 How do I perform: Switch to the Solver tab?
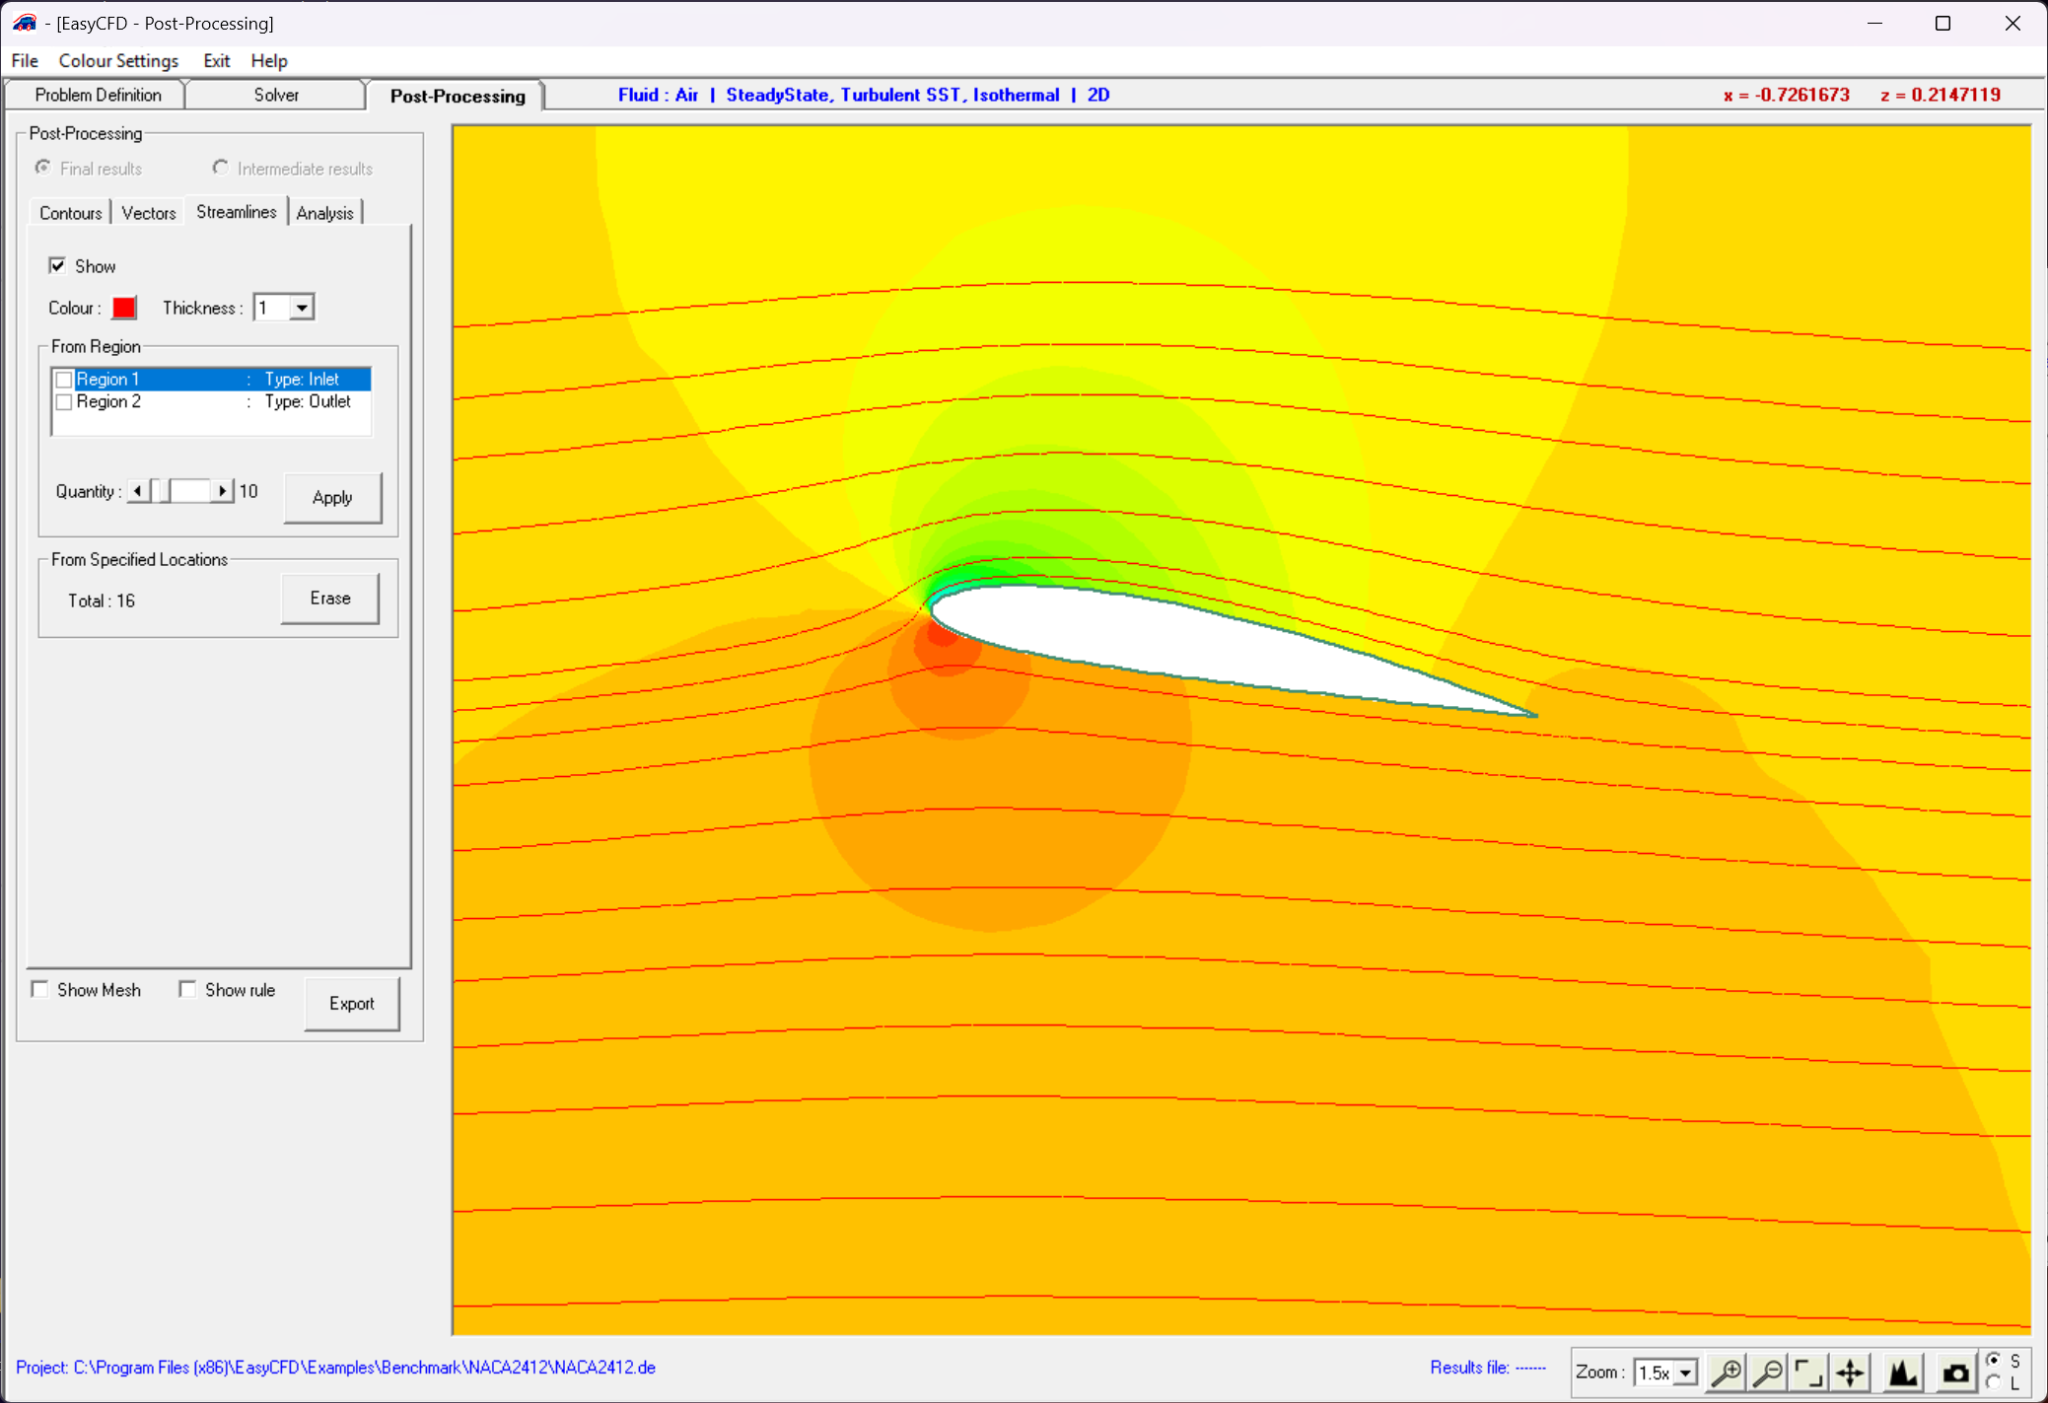[x=276, y=95]
